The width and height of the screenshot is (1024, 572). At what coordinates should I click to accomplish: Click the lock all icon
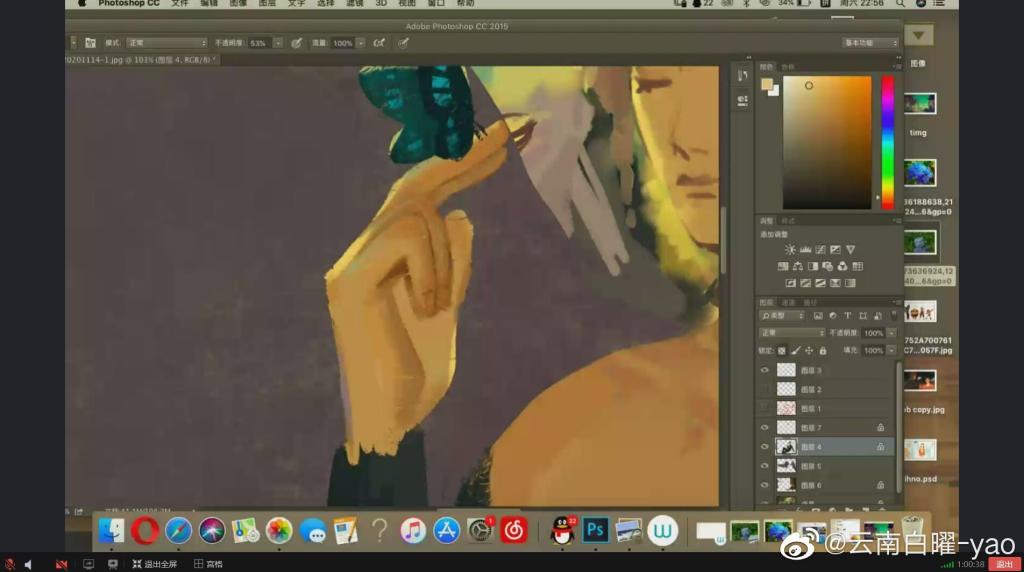[823, 351]
